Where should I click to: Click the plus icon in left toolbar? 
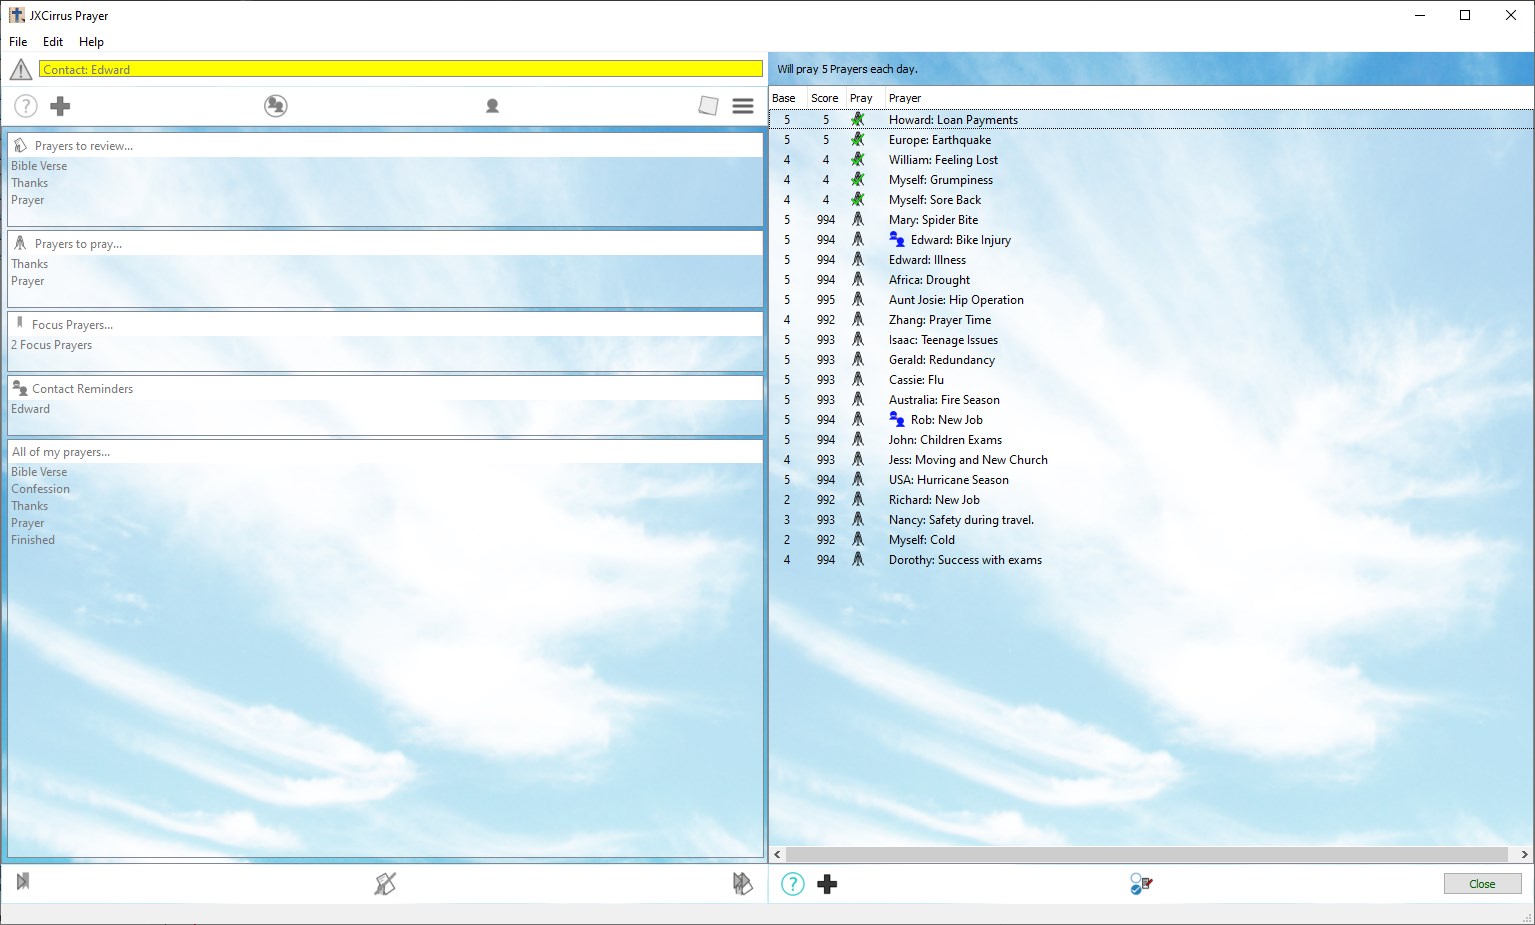pyautogui.click(x=60, y=106)
